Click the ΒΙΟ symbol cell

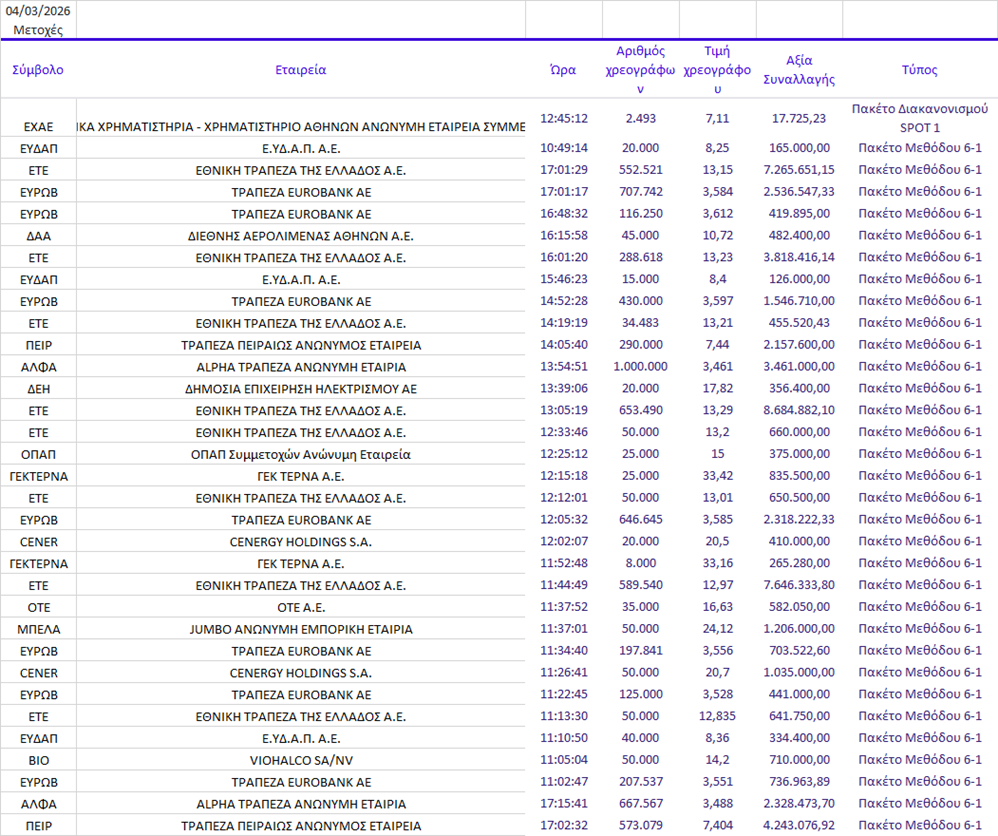[38, 760]
